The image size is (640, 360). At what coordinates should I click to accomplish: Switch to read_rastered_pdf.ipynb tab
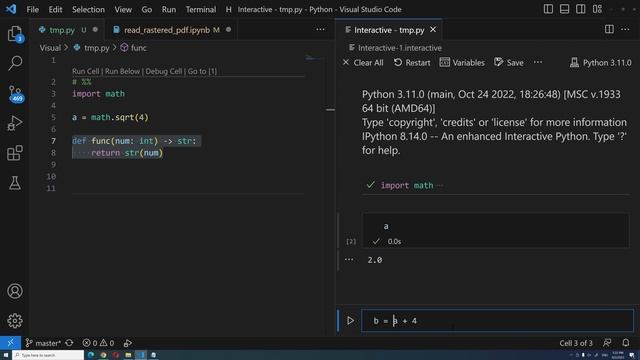[x=167, y=30]
